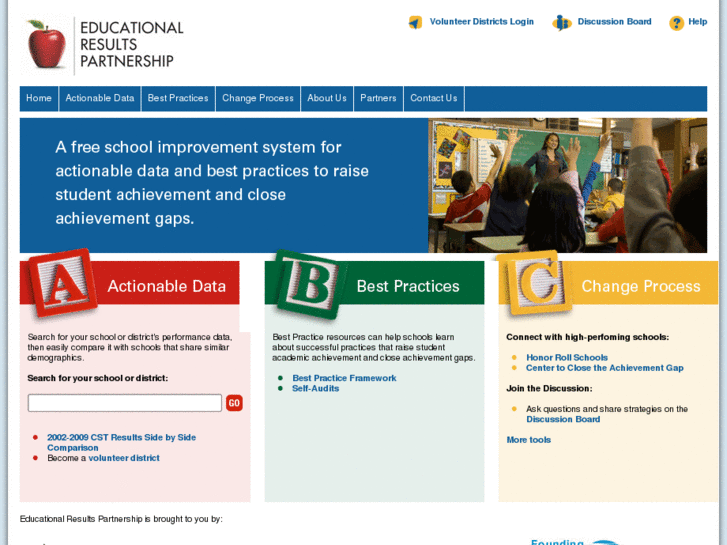Click the red letter A block

[x=63, y=283]
